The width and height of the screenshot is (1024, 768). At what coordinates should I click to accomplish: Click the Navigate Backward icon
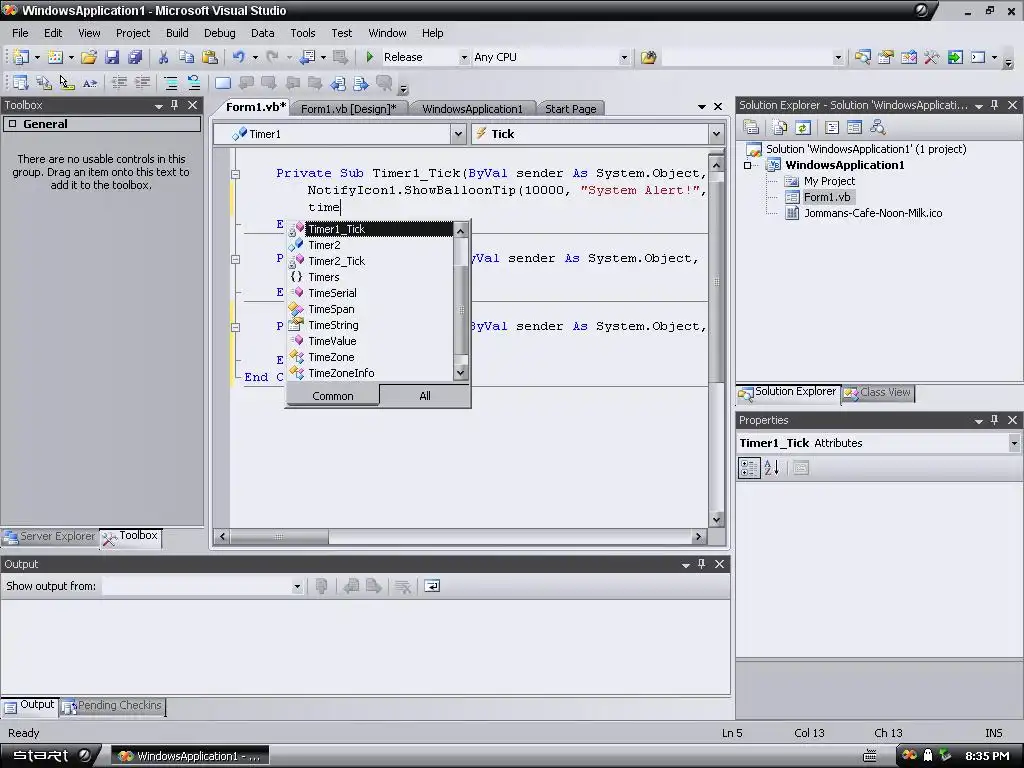point(307,57)
